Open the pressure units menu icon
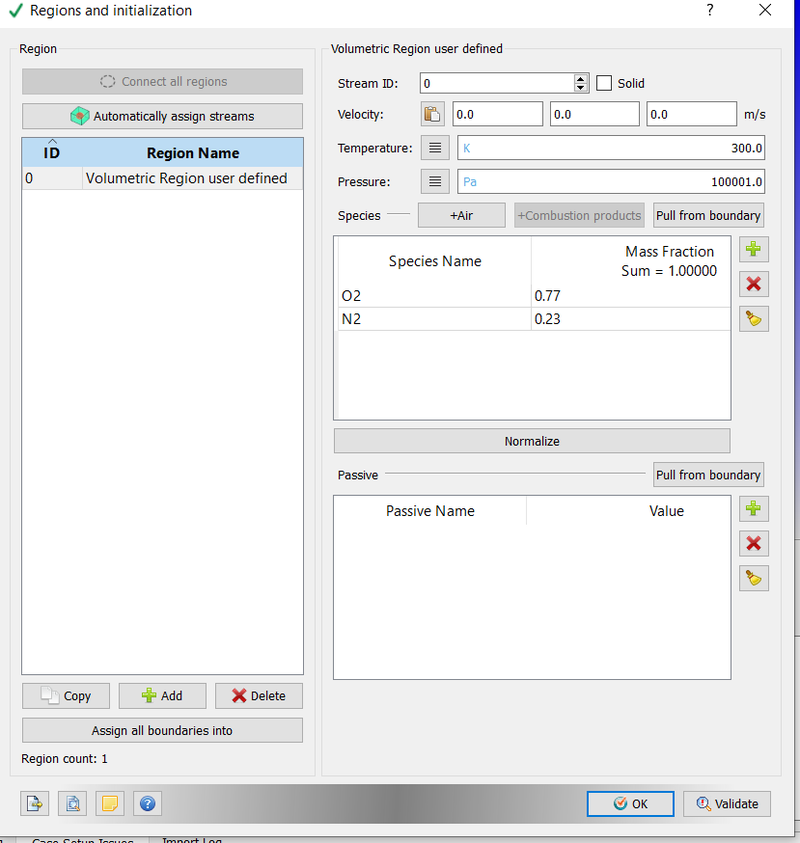800x843 pixels. pyautogui.click(x=434, y=181)
